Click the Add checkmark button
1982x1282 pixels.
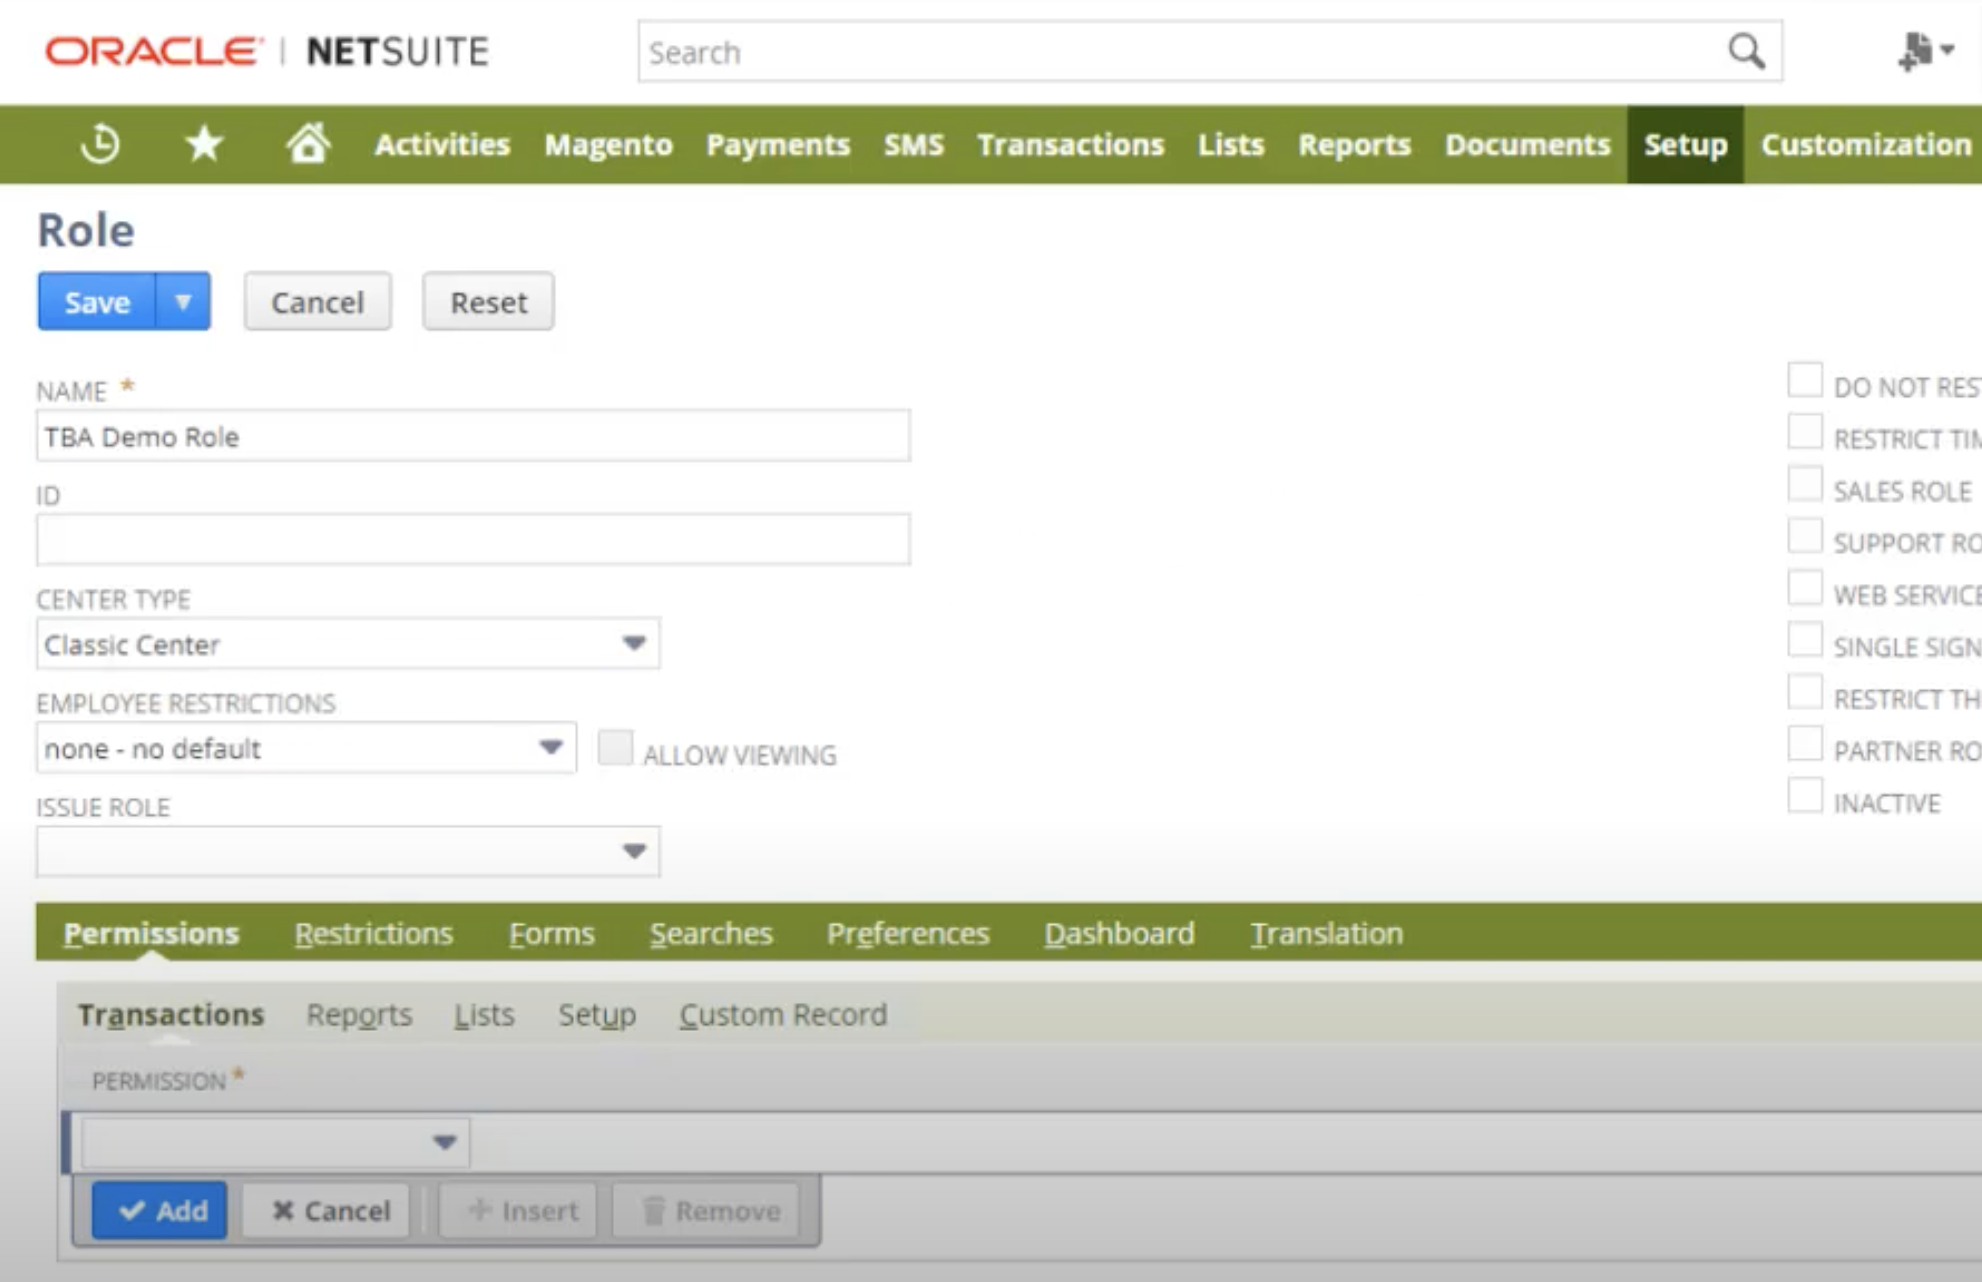[x=160, y=1211]
